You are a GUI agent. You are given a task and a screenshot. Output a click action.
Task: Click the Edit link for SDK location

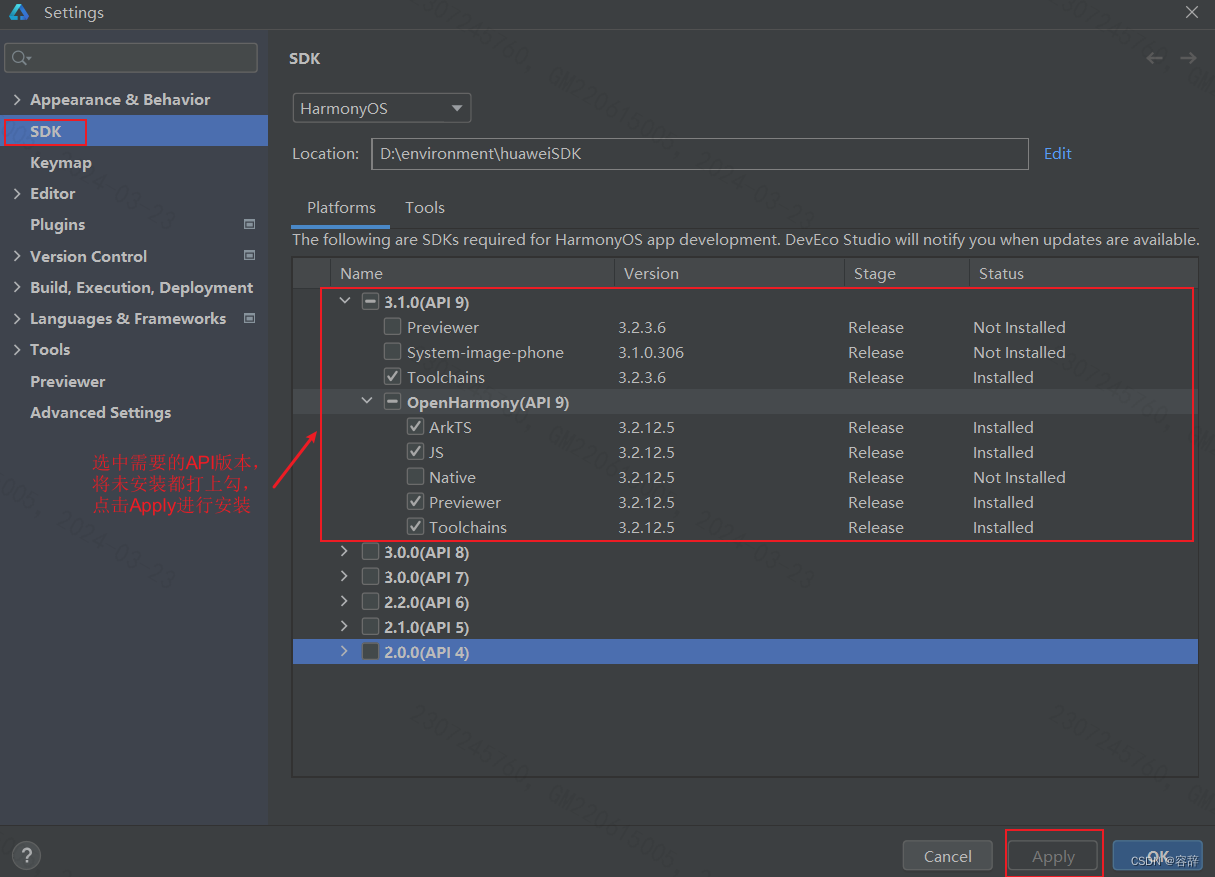(x=1058, y=153)
